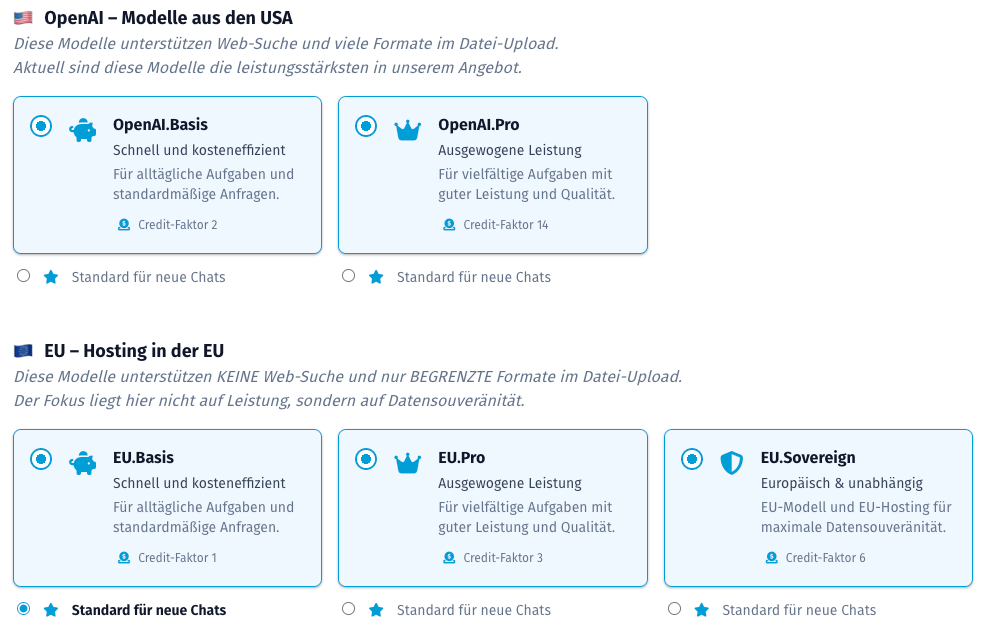The height and width of the screenshot is (635, 983).
Task: Select the OpenAI.Pro model radio button
Action: [x=366, y=126]
